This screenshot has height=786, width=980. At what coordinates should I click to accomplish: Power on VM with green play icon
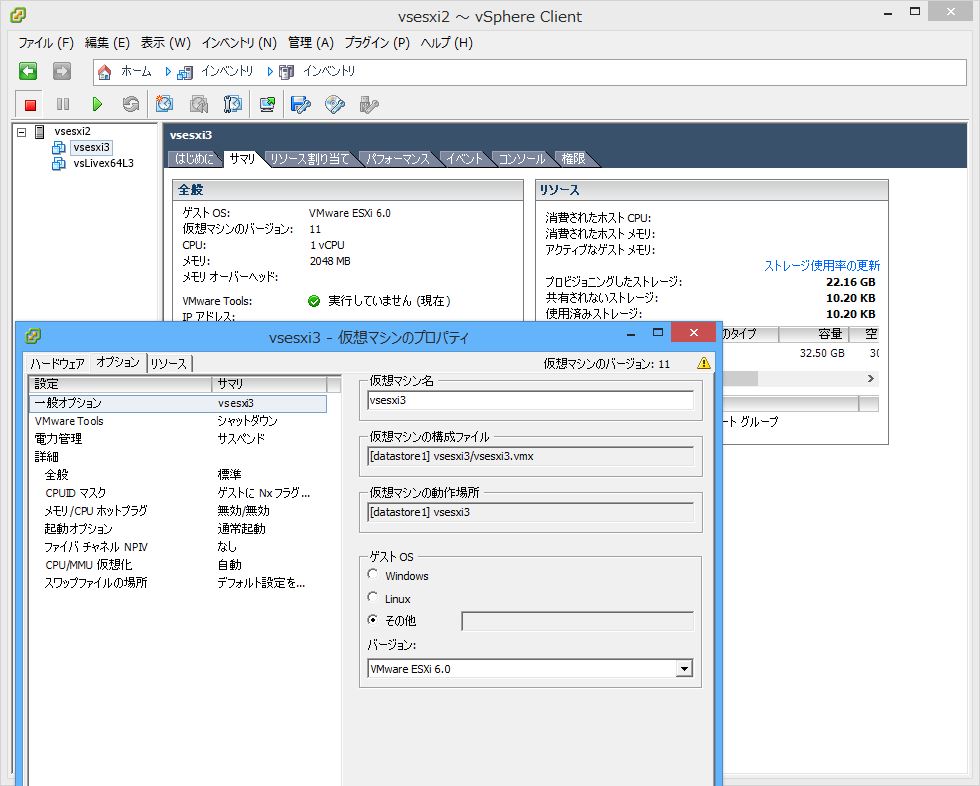click(97, 104)
